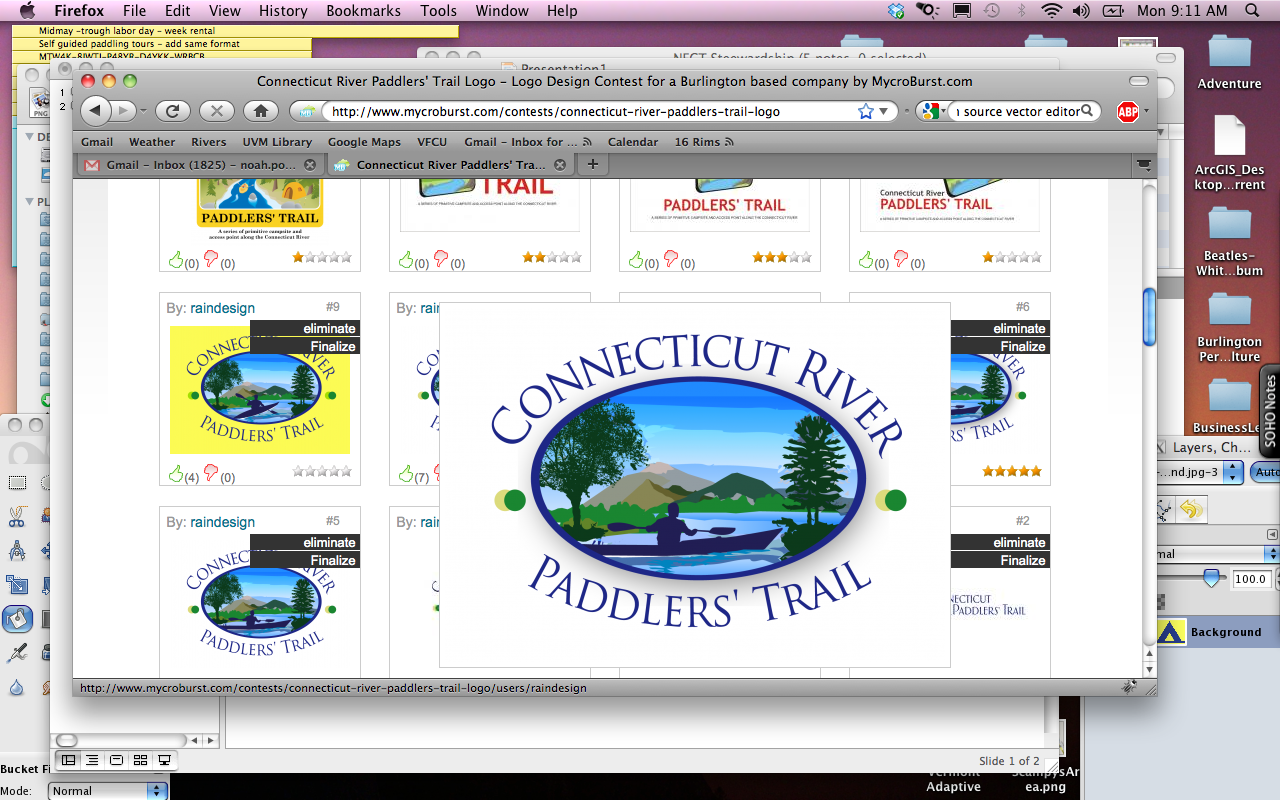Open the volume control in the menu bar
The image size is (1280, 800).
(x=1080, y=11)
